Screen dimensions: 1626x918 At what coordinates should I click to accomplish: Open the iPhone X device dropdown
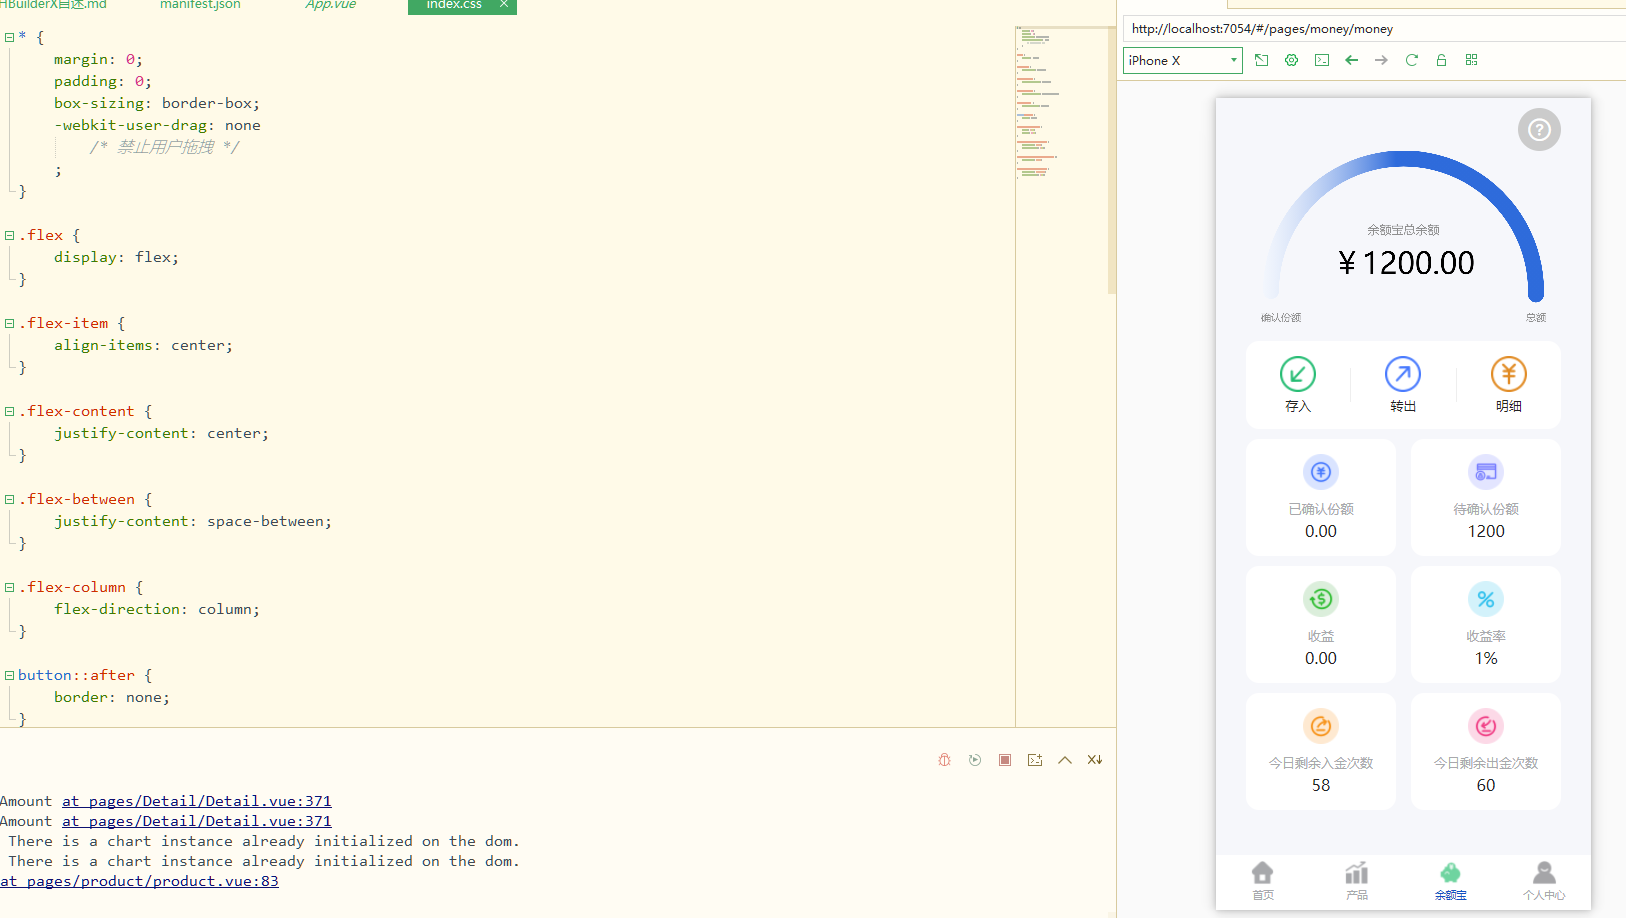click(x=1182, y=60)
